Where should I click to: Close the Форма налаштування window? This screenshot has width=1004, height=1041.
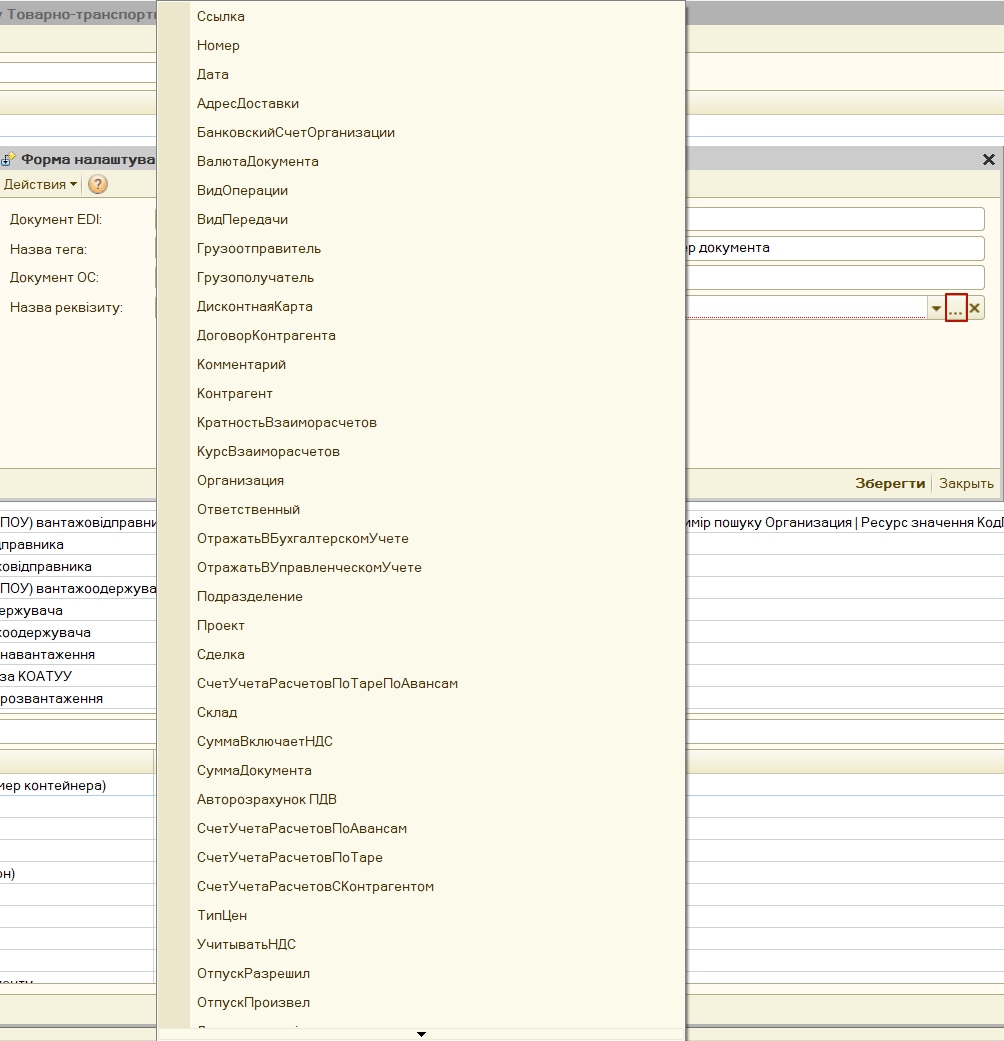coord(988,159)
